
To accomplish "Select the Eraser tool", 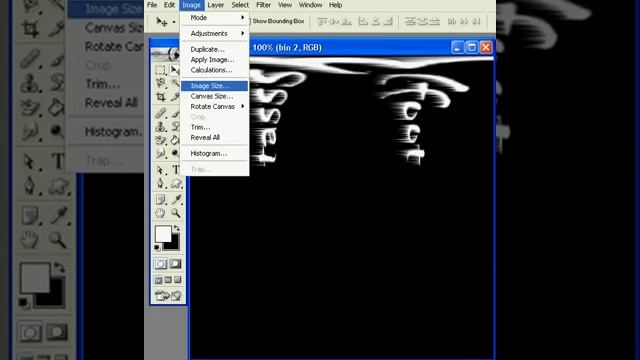I will (x=160, y=140).
